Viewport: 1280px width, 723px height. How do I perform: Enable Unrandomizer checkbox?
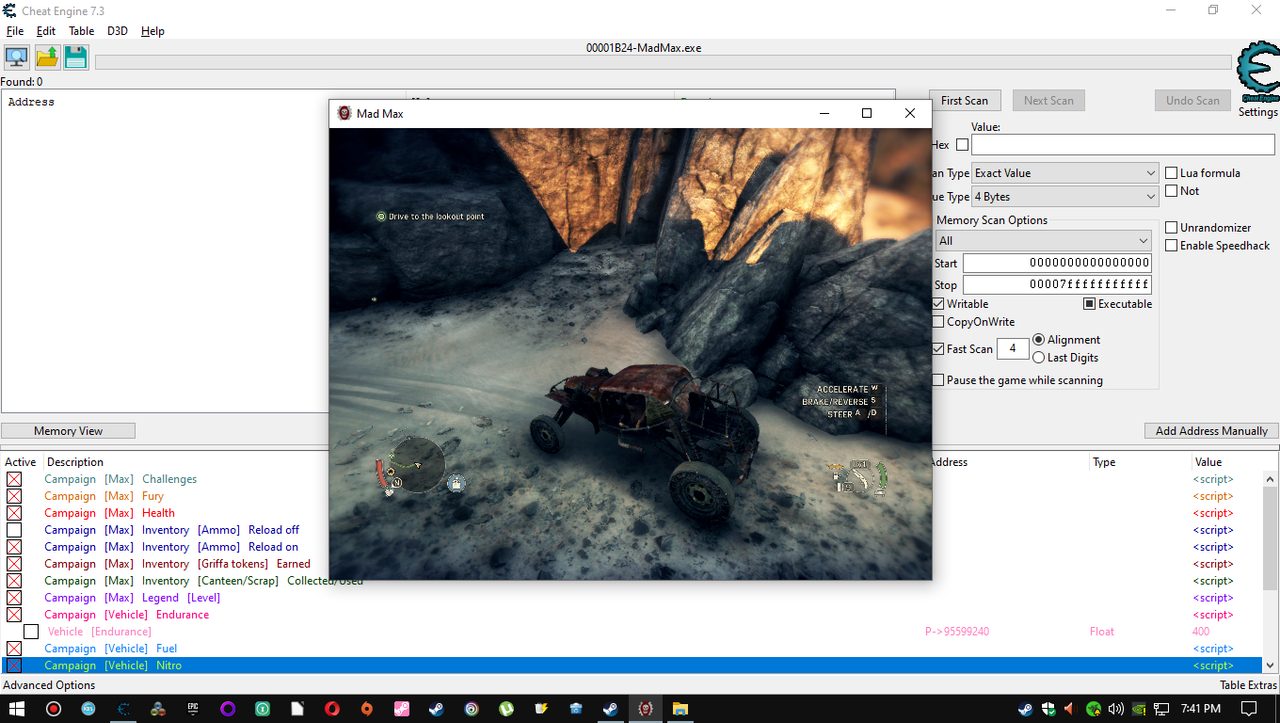coord(1171,228)
